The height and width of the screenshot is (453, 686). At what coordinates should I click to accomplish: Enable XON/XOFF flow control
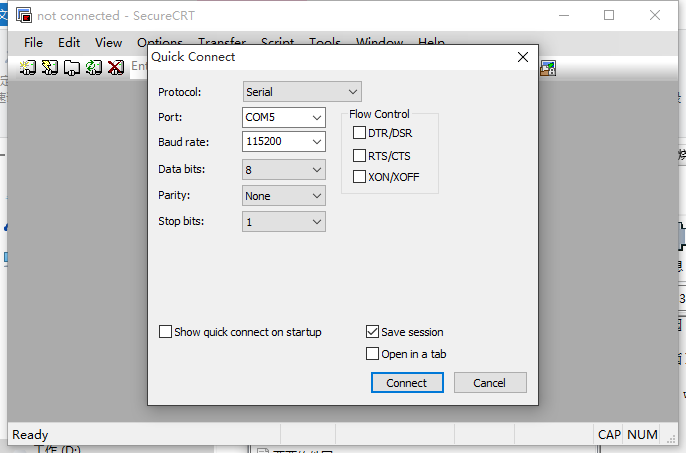(x=359, y=177)
